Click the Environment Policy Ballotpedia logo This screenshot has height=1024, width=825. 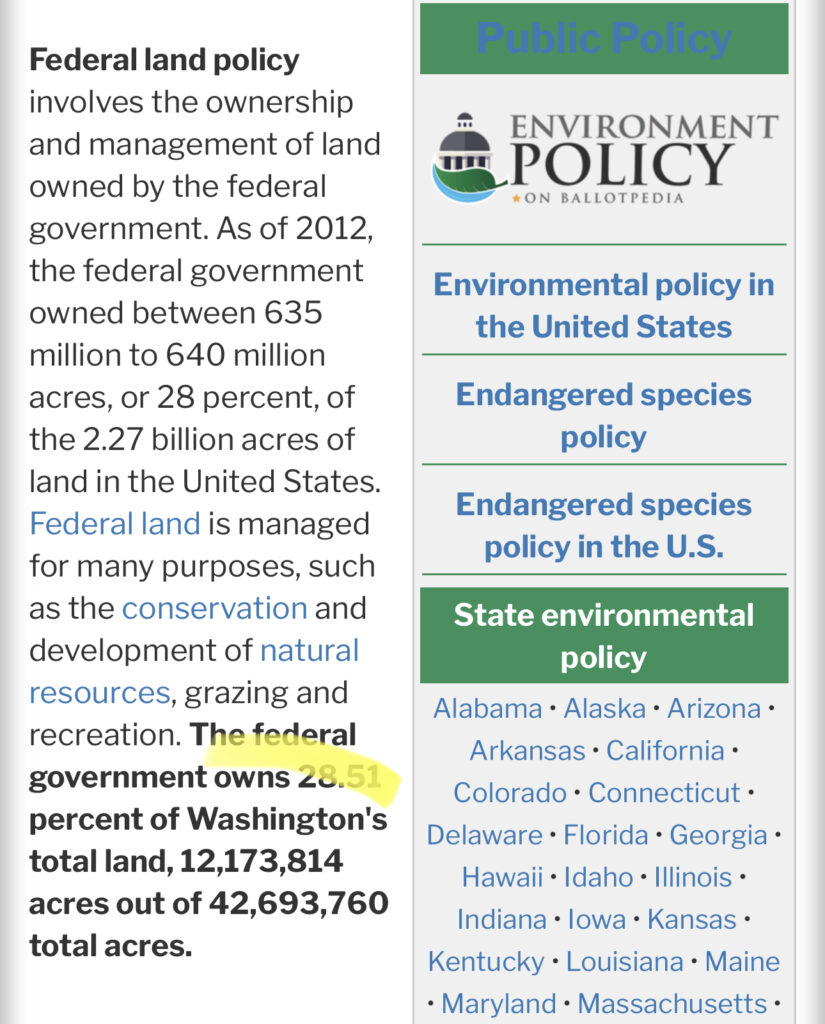[x=604, y=159]
